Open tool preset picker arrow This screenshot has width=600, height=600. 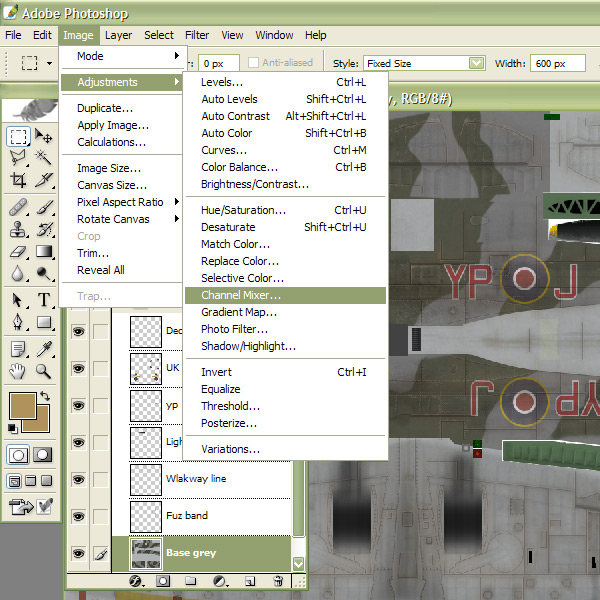click(49, 63)
